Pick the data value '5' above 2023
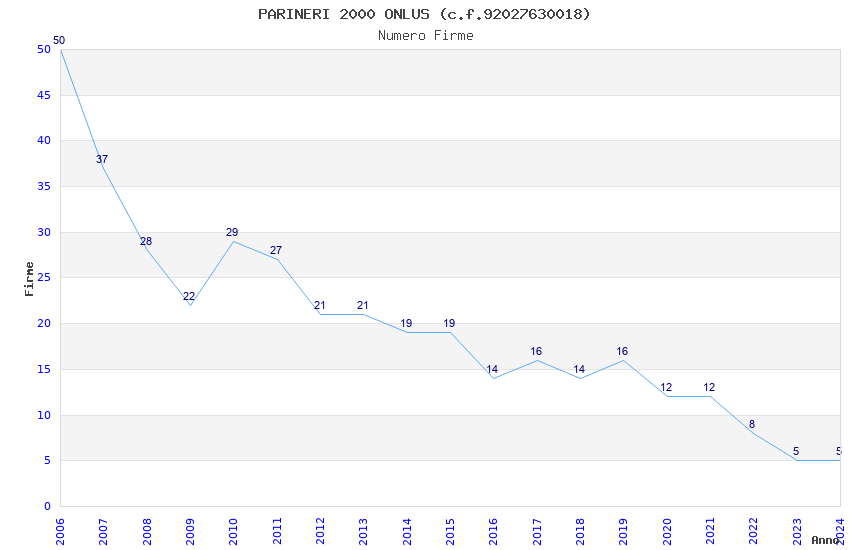The height and width of the screenshot is (550, 850). coord(796,451)
